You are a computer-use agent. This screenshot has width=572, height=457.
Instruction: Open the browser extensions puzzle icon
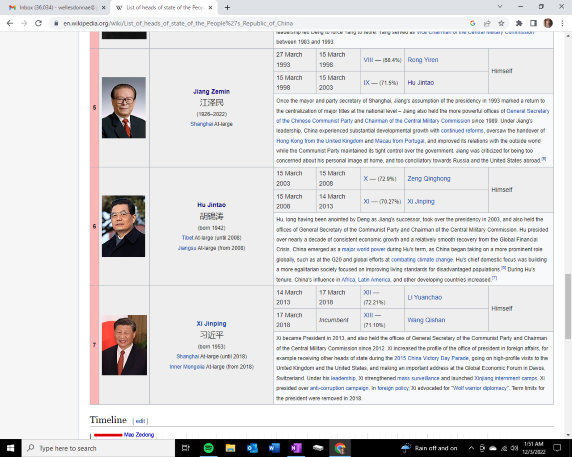[x=519, y=23]
